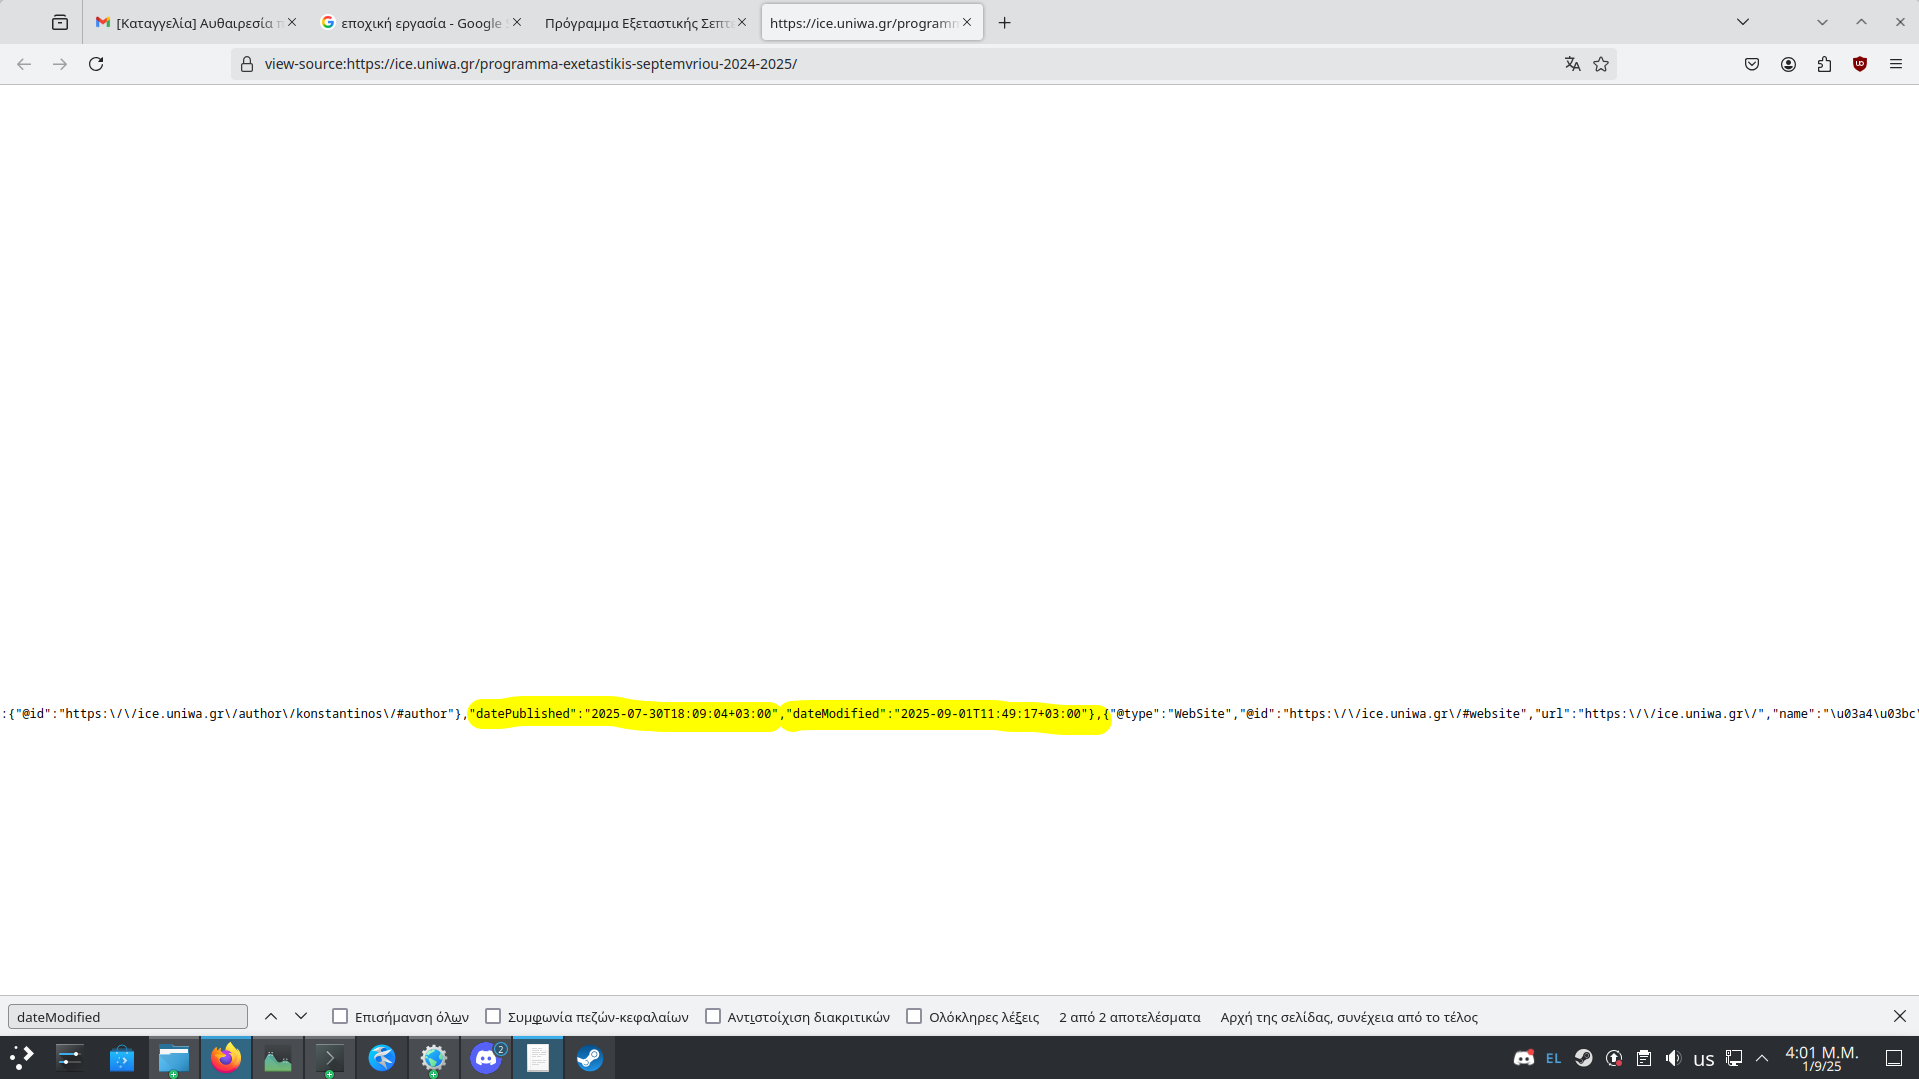The height and width of the screenshot is (1079, 1919).
Task: Switch to the εποχική εργασία Google tab
Action: [415, 22]
